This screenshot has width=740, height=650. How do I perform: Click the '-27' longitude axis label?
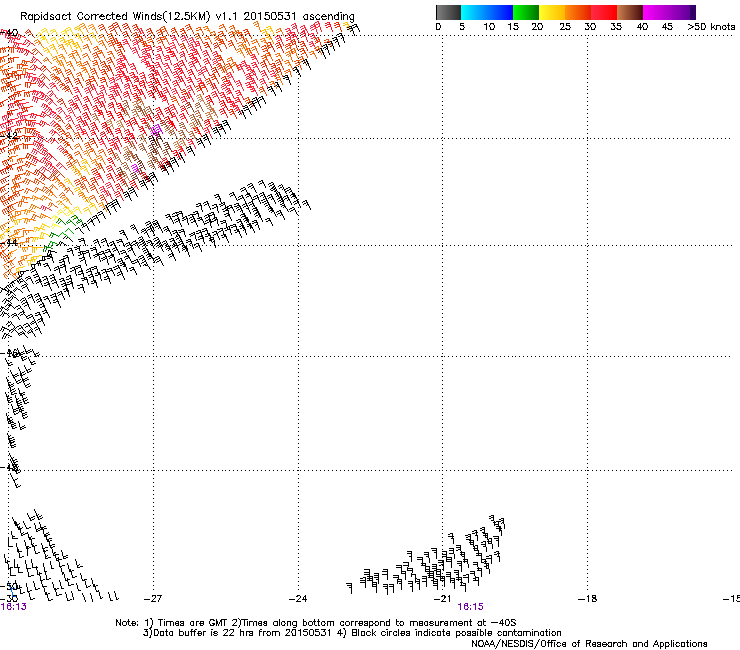coord(153,599)
